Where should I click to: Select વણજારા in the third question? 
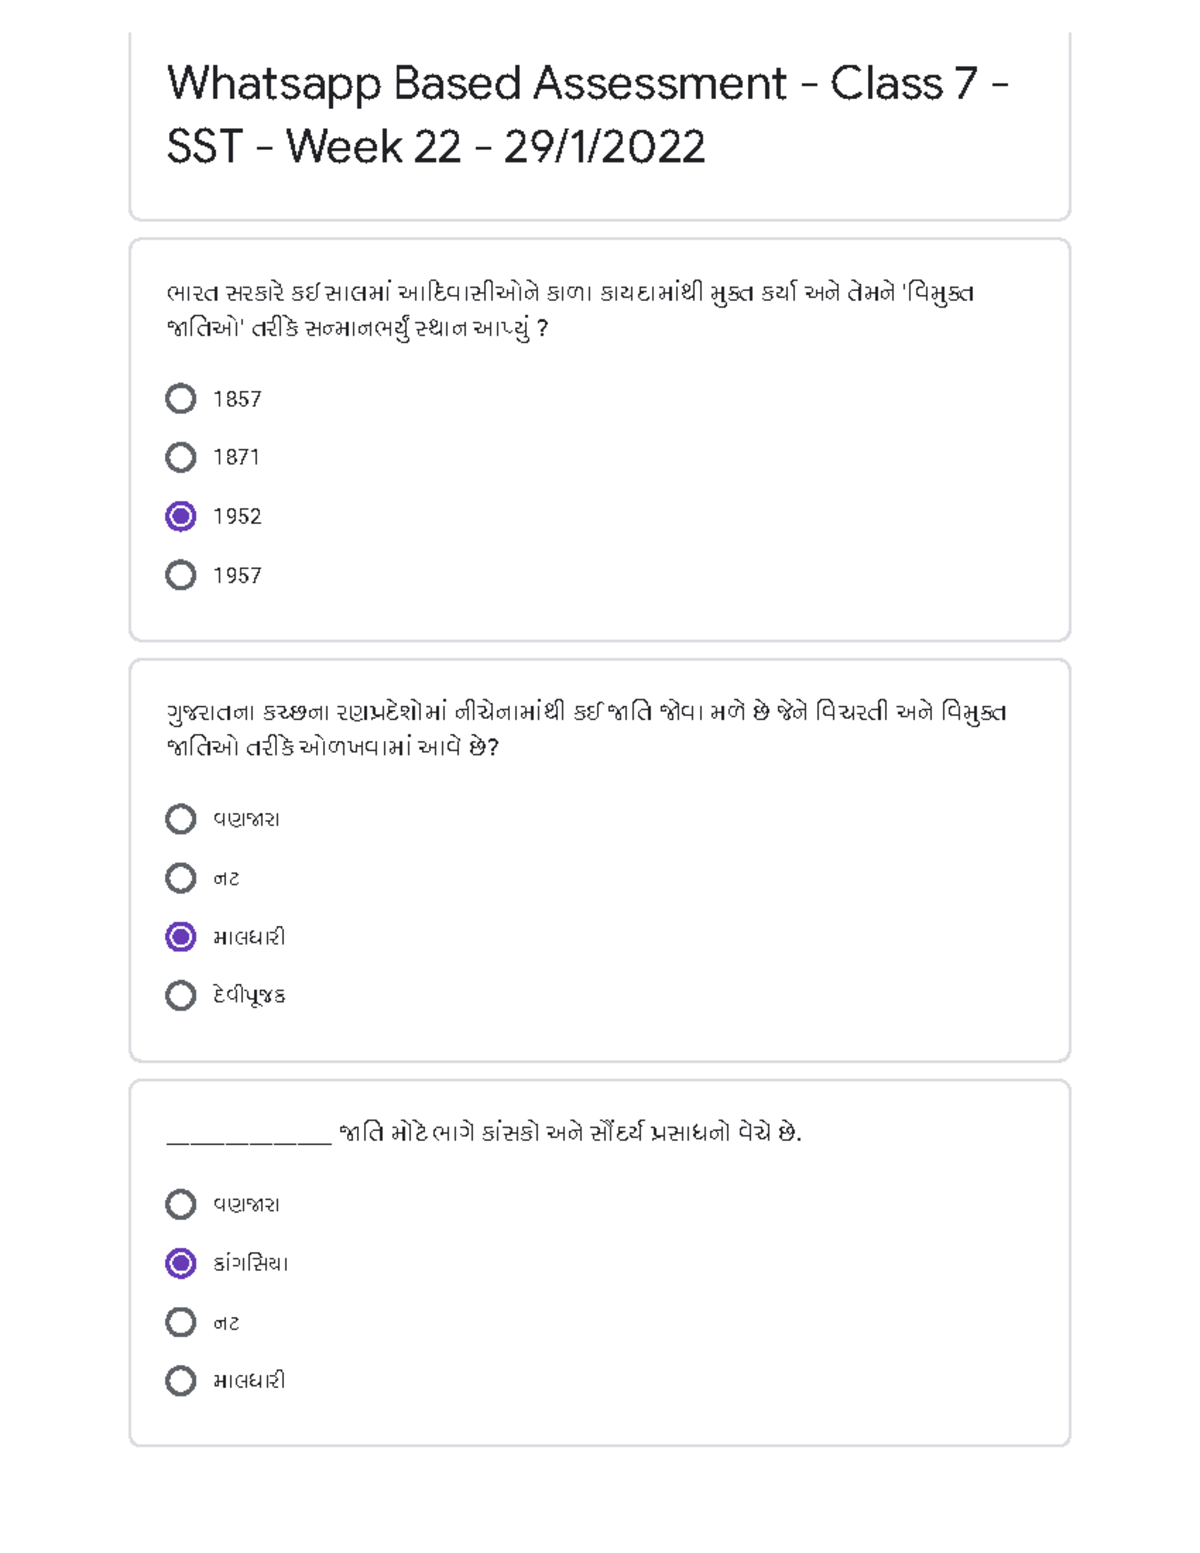click(x=180, y=1204)
